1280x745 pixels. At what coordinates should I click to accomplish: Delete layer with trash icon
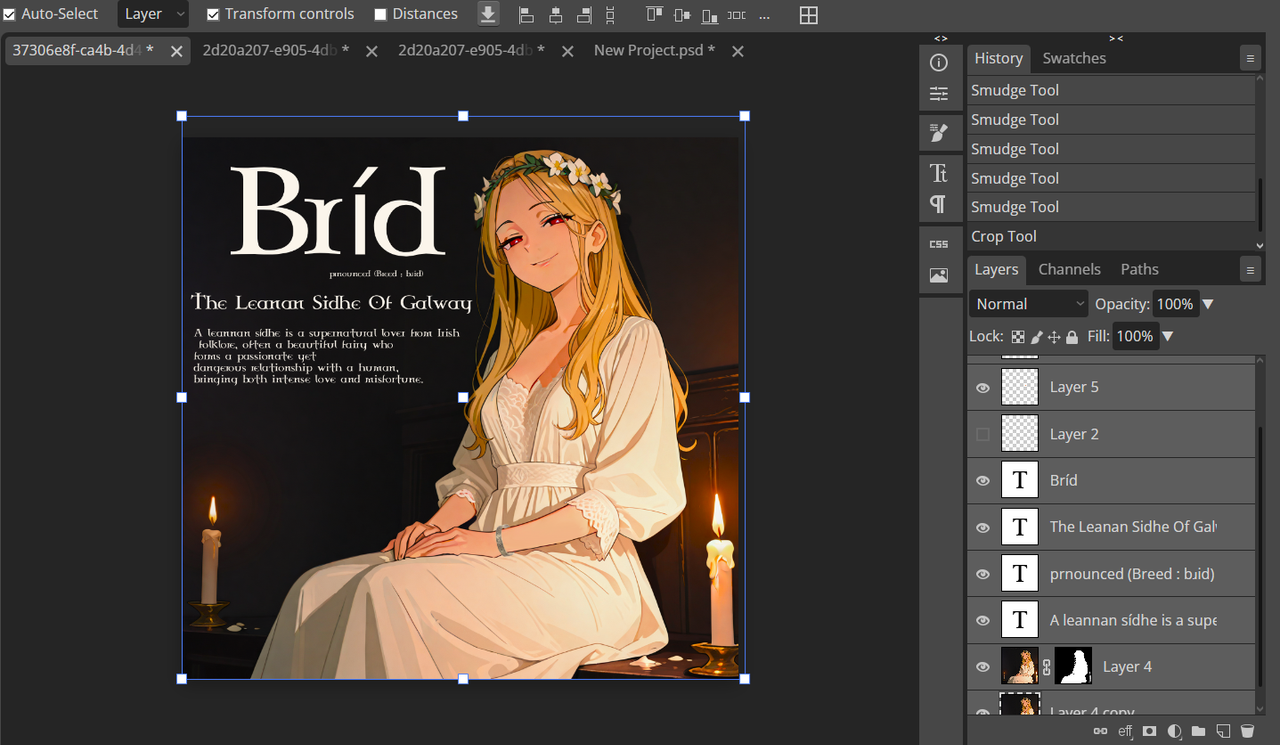(x=1247, y=732)
